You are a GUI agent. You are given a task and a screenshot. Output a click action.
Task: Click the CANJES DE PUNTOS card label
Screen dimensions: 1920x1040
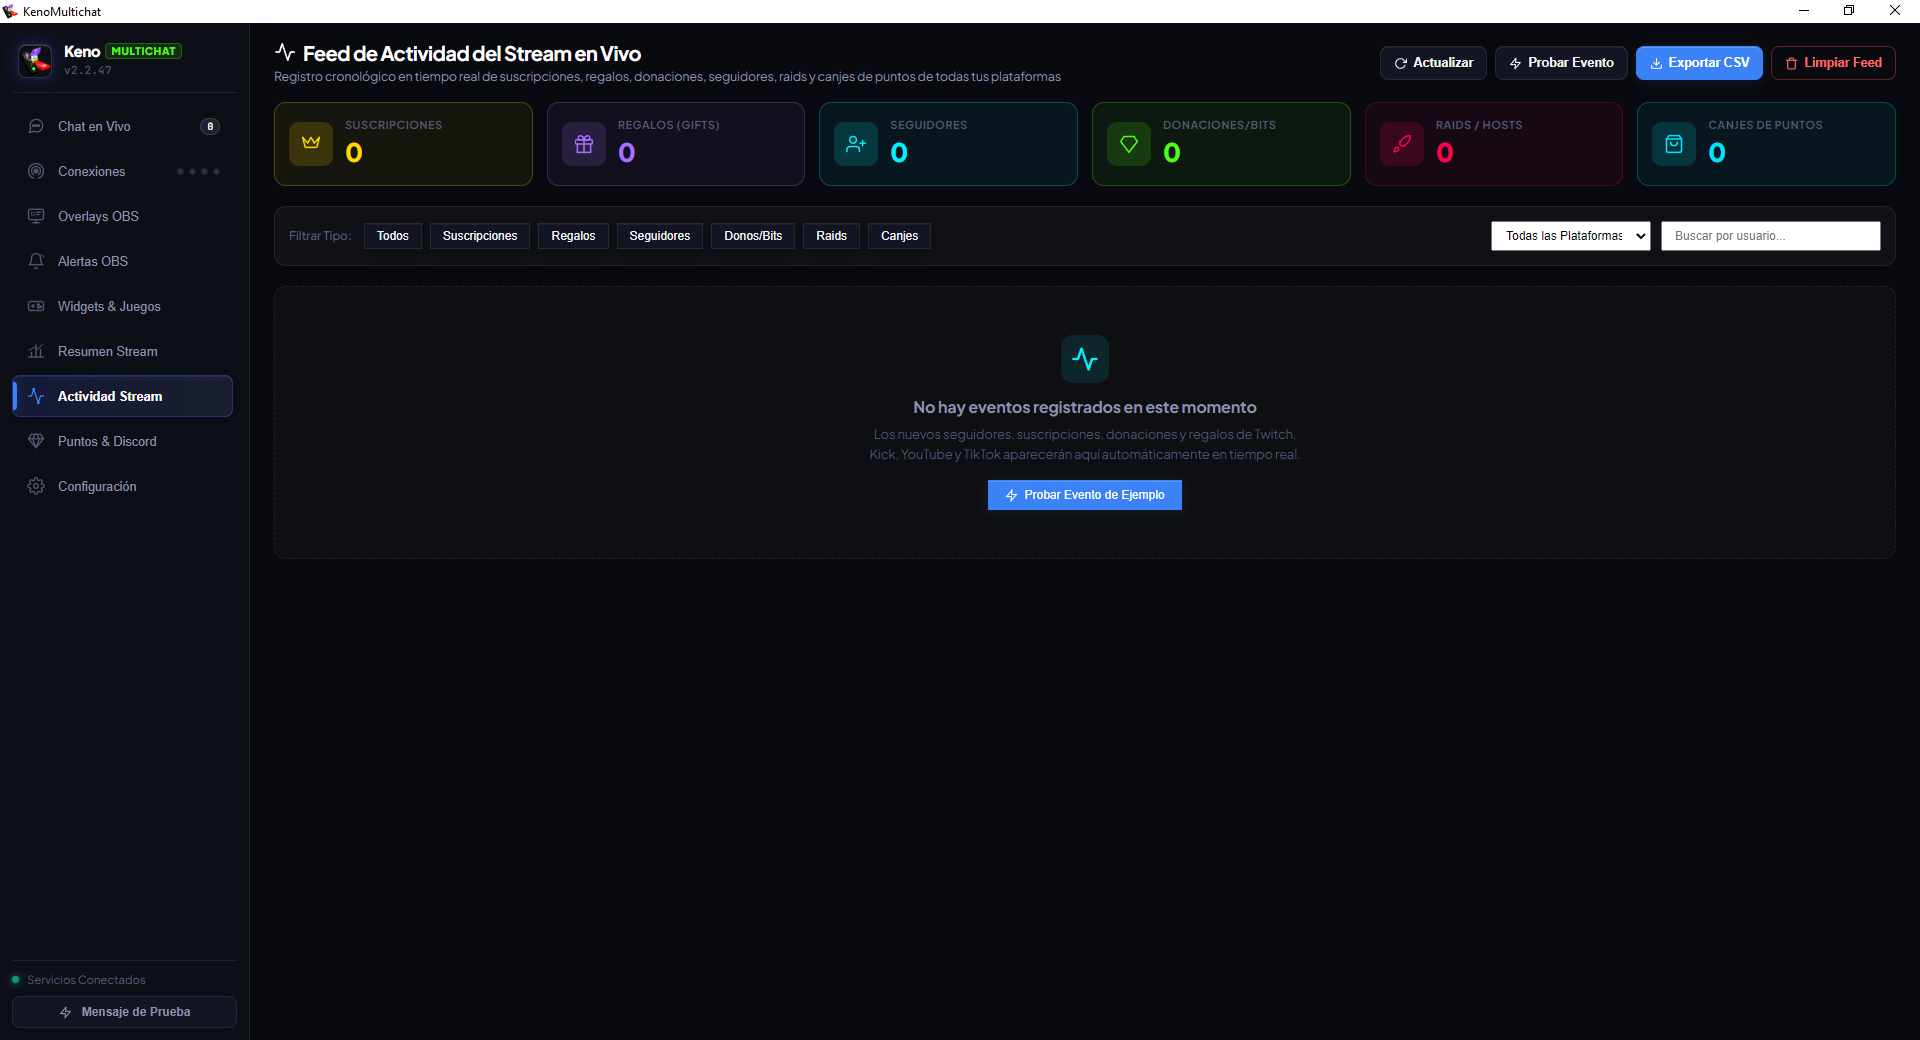coord(1765,125)
